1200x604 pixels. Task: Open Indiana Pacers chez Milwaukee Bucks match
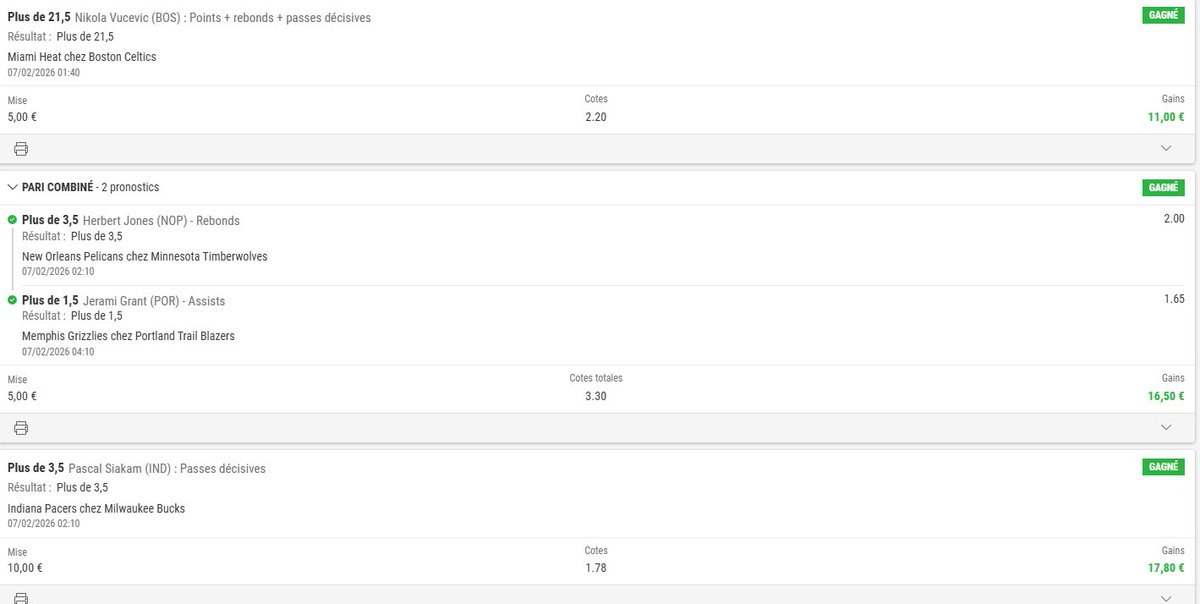pos(96,509)
